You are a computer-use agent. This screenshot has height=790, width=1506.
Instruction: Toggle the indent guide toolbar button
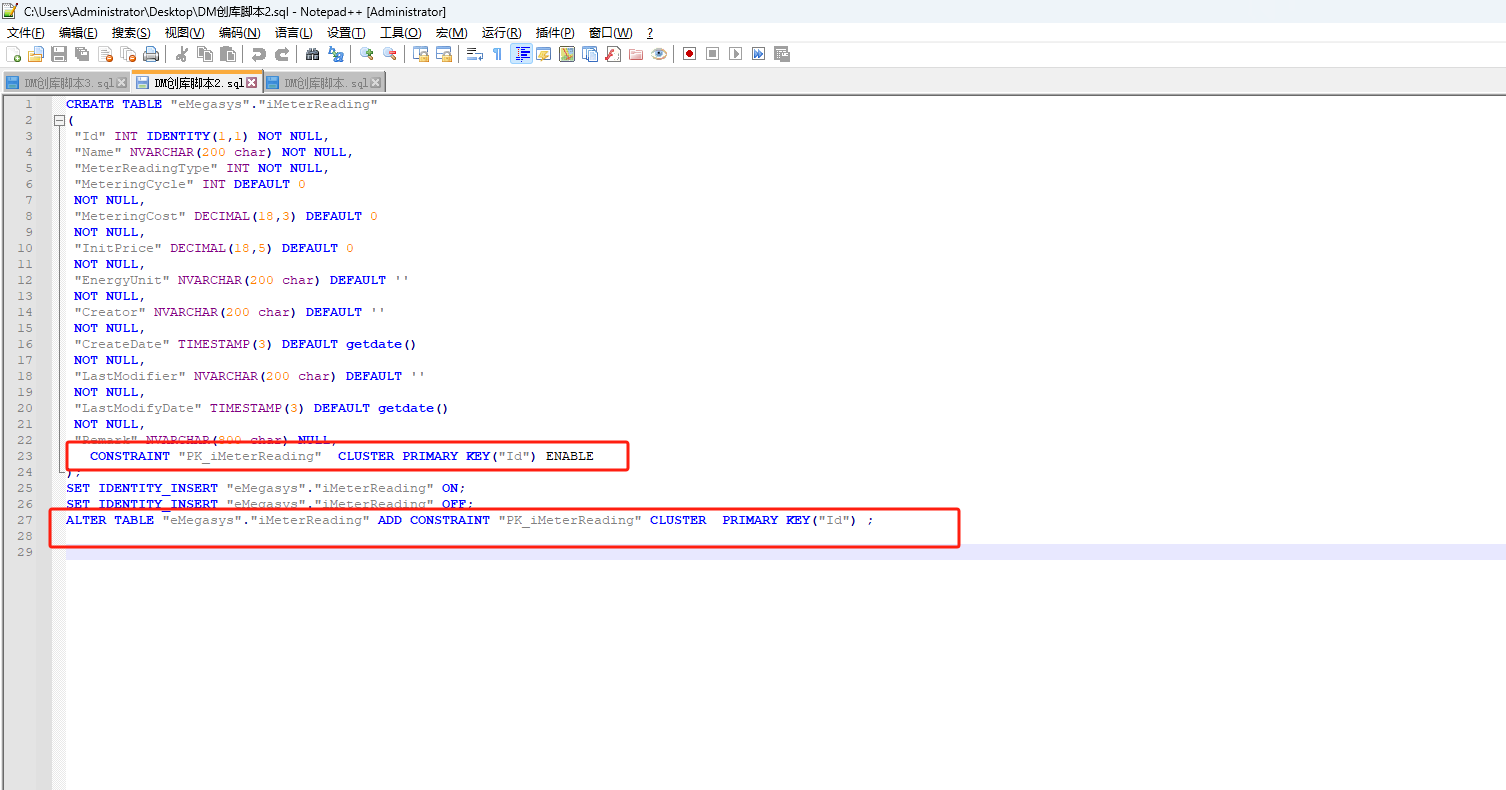pyautogui.click(x=521, y=54)
